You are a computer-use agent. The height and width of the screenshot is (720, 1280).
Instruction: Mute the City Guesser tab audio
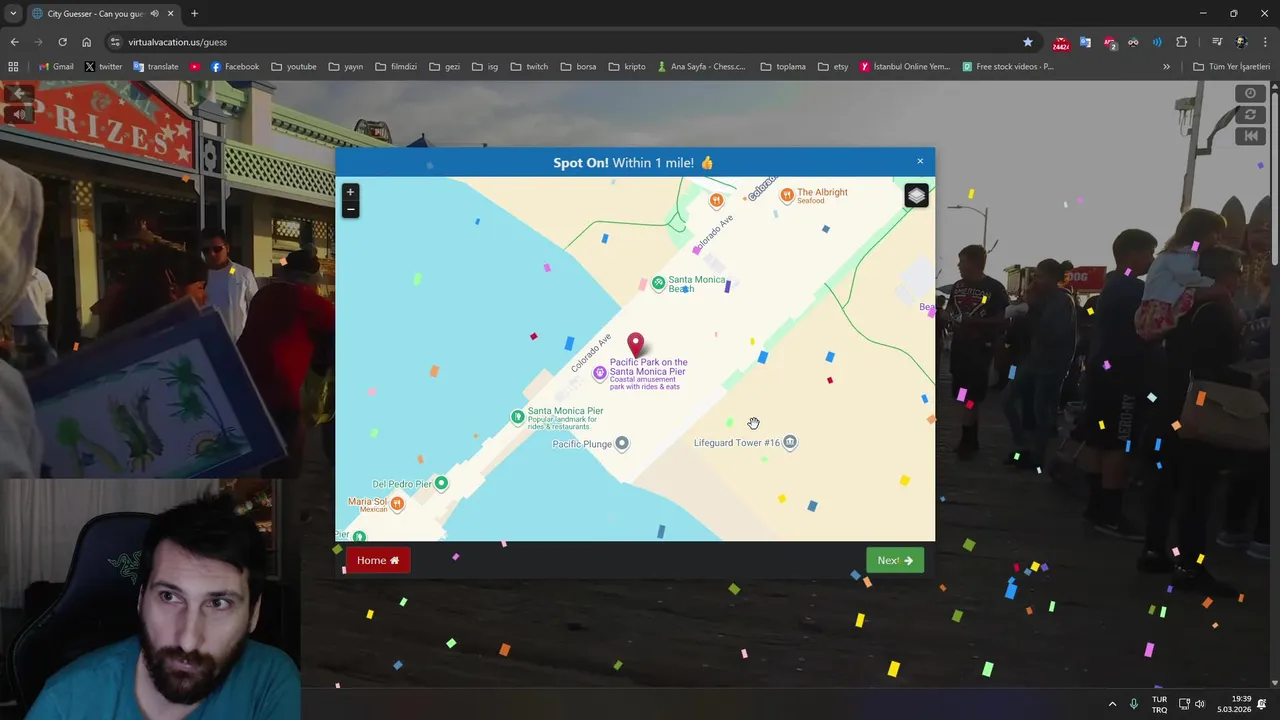pos(154,14)
